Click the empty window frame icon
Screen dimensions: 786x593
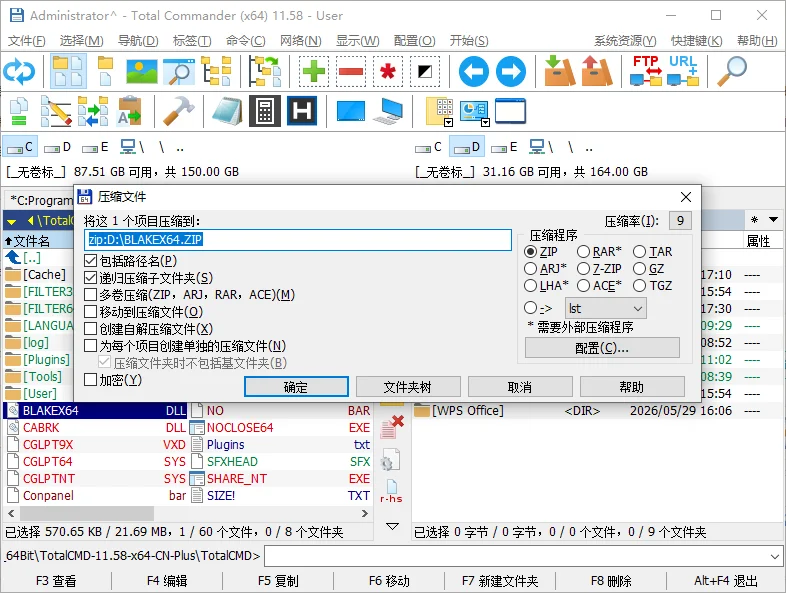point(510,111)
